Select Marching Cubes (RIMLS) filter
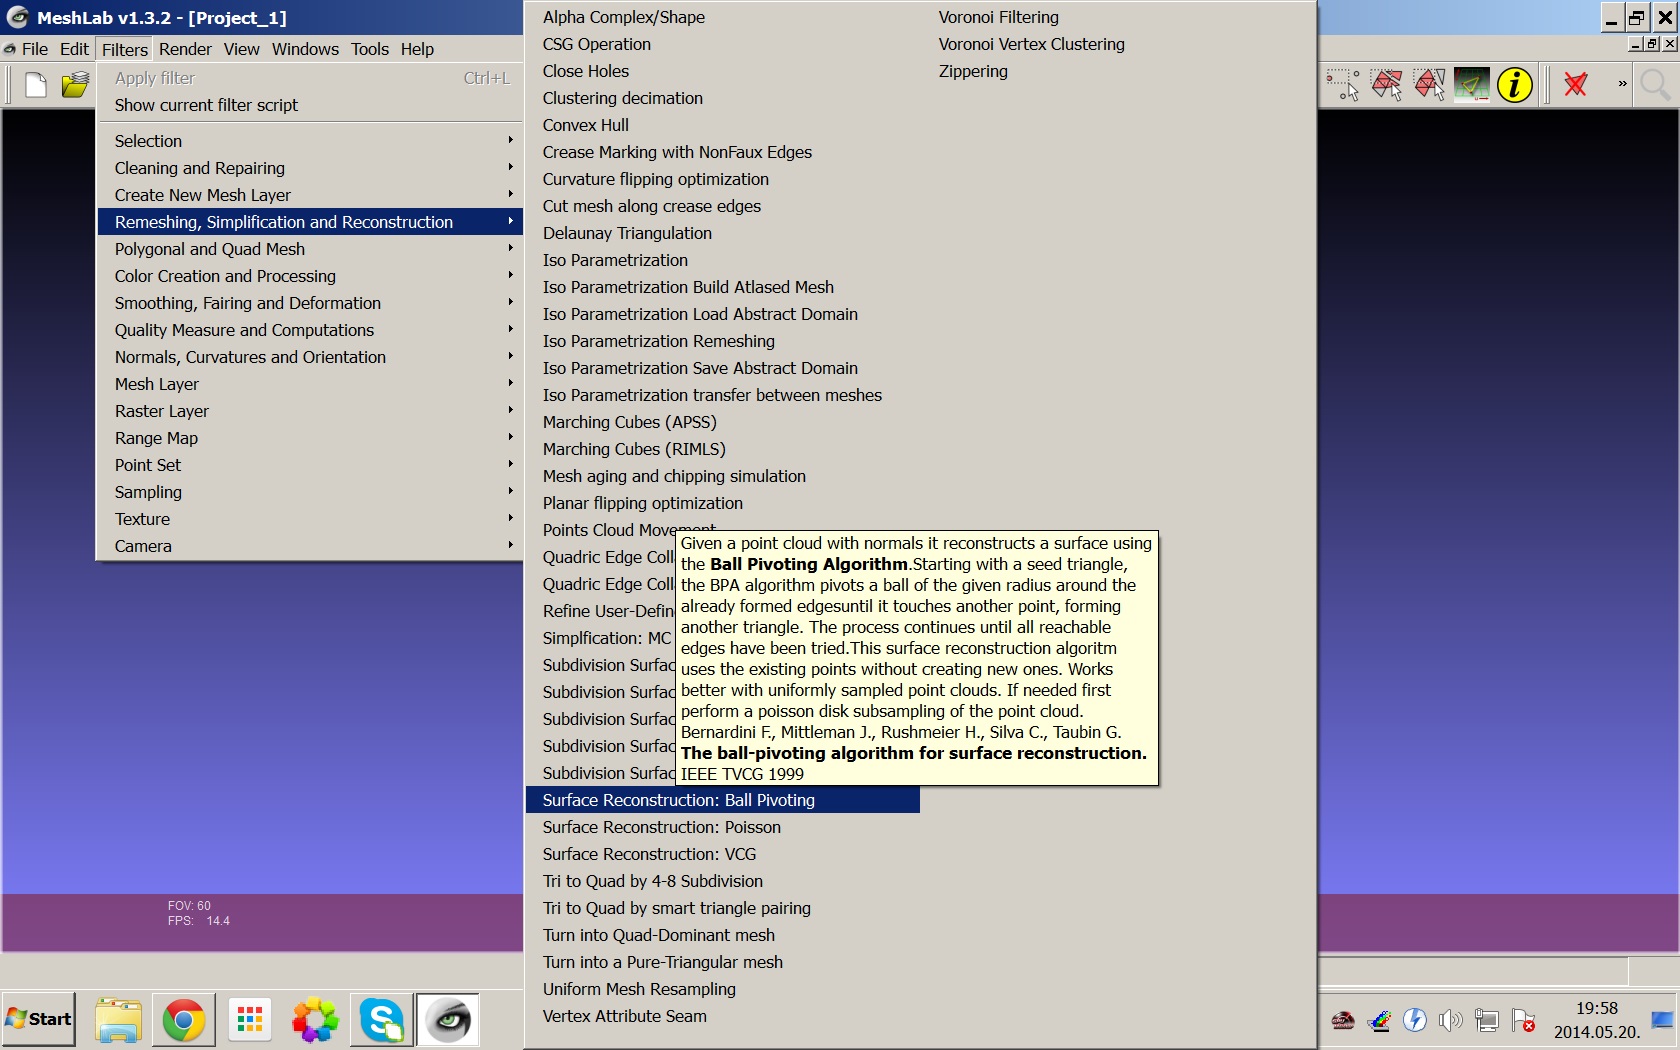The width and height of the screenshot is (1680, 1050). pos(722,449)
